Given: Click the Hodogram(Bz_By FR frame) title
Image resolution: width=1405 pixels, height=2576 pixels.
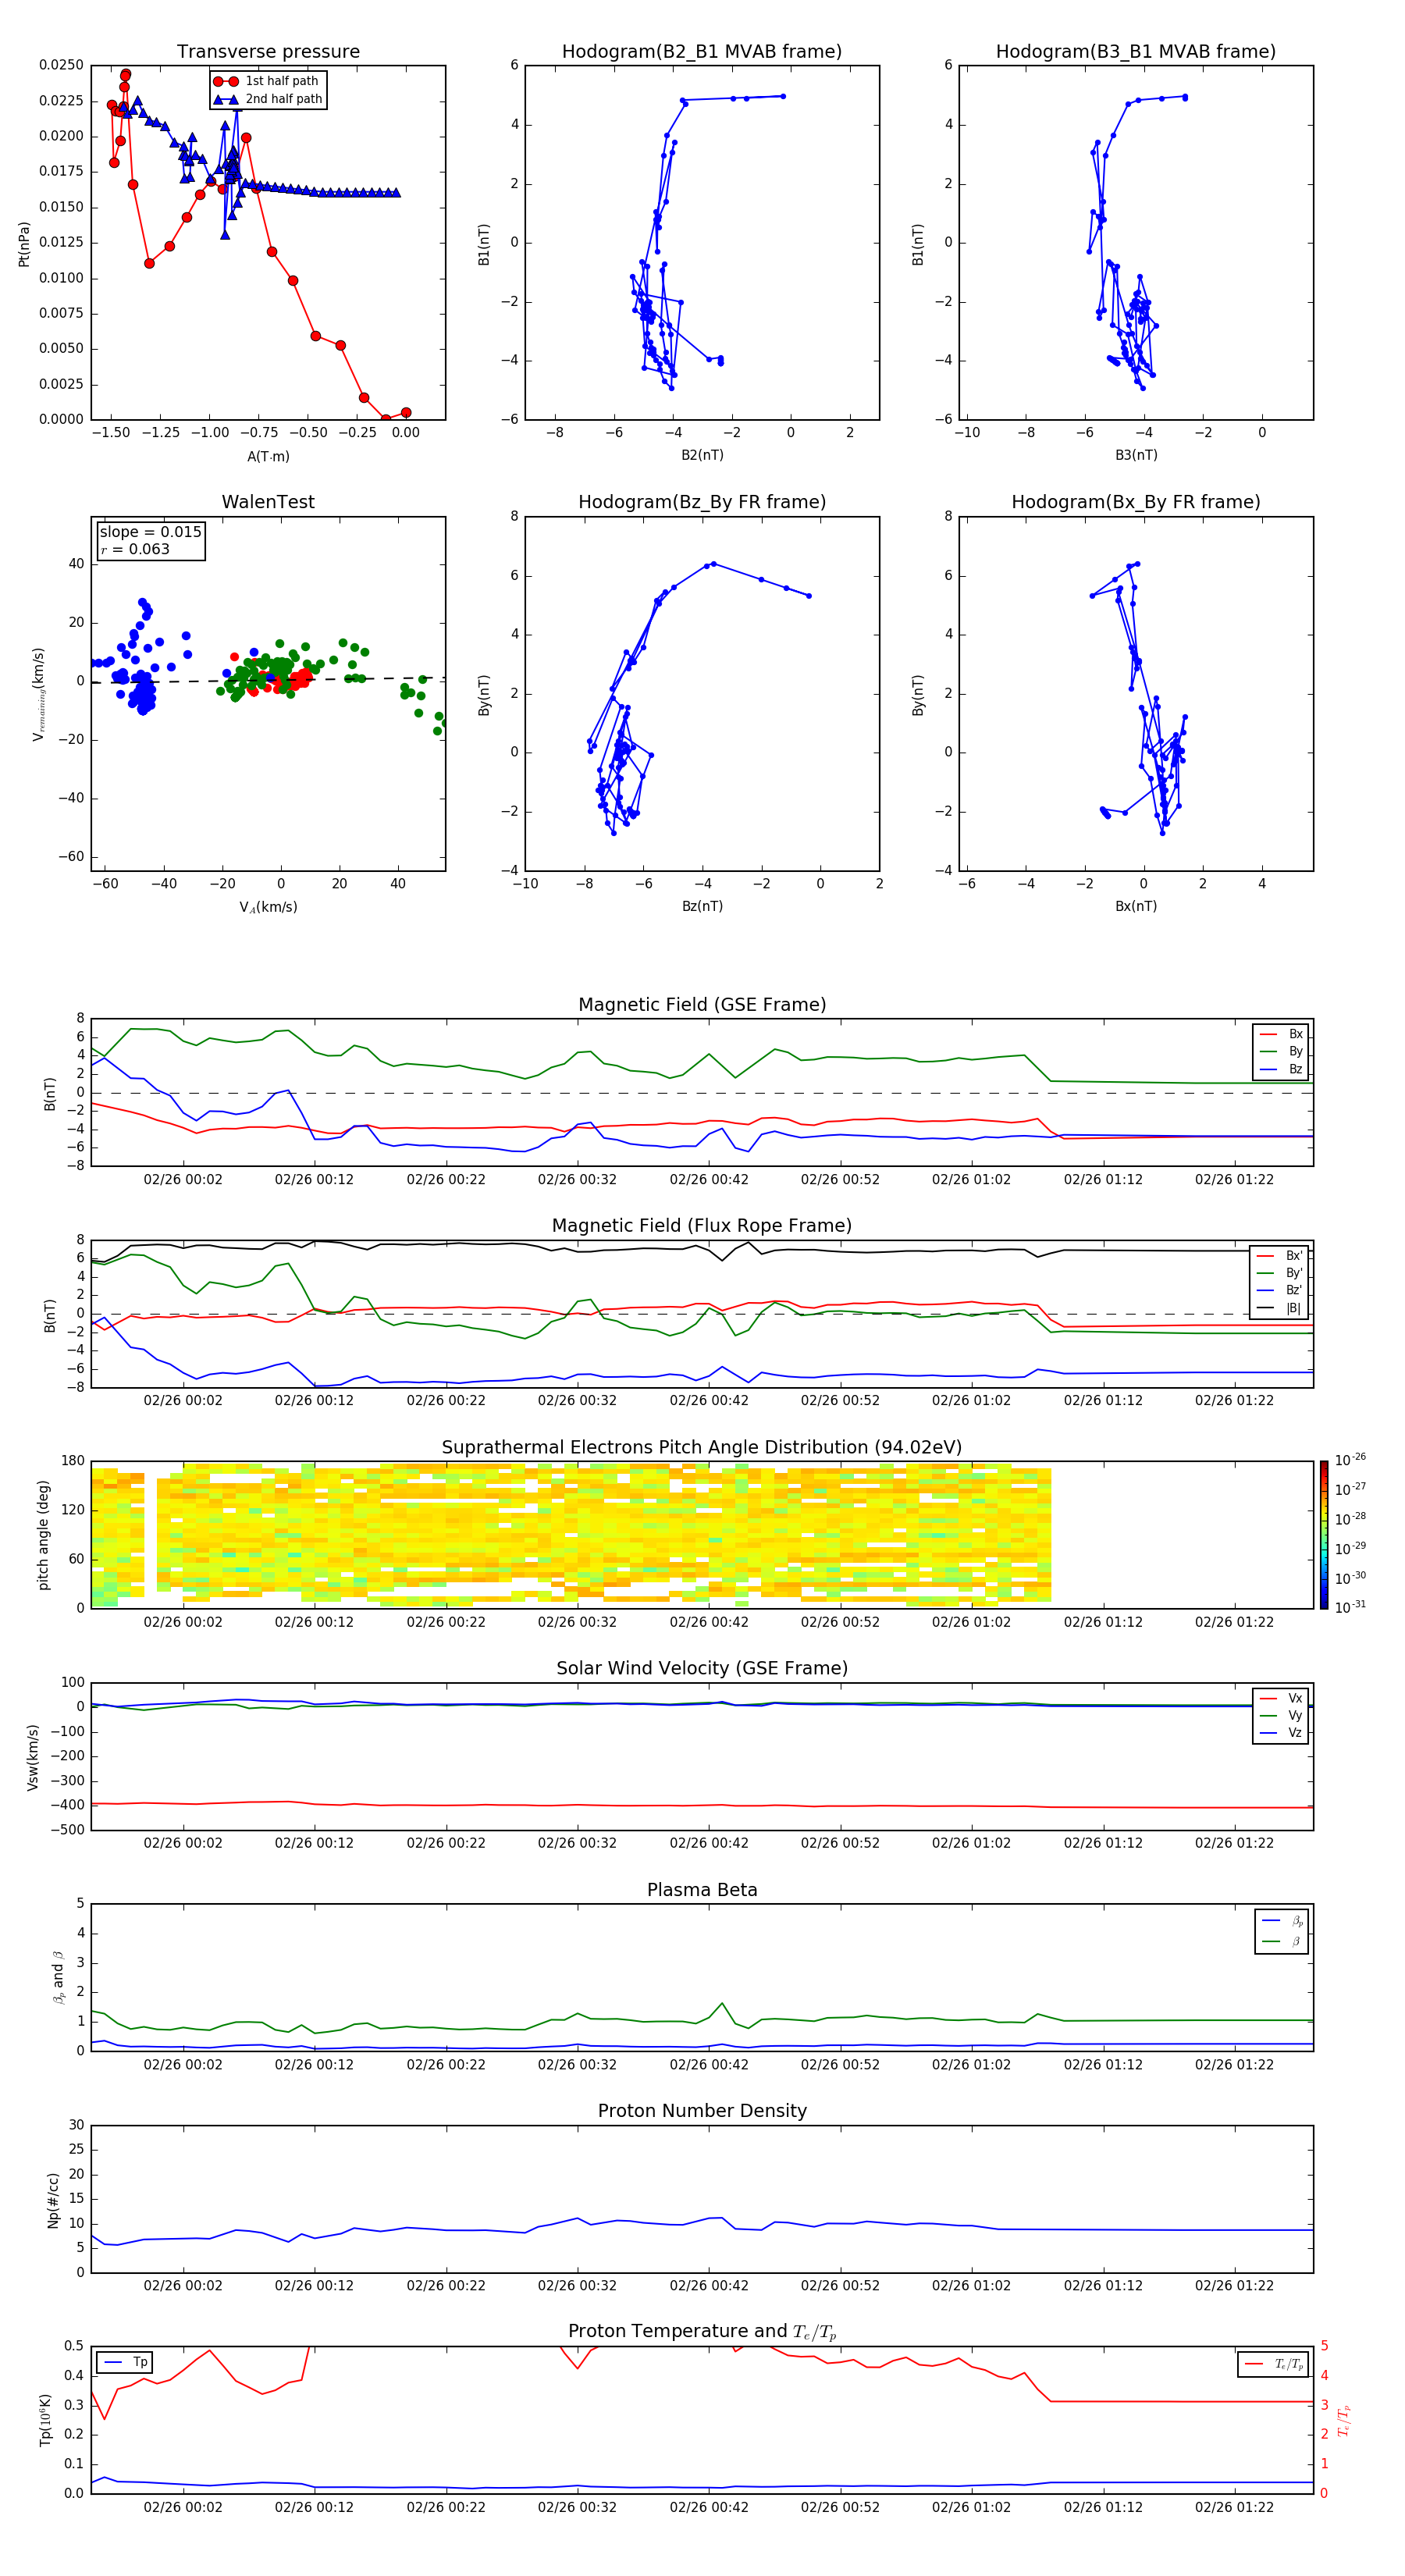Looking at the screenshot, I should pos(701,502).
